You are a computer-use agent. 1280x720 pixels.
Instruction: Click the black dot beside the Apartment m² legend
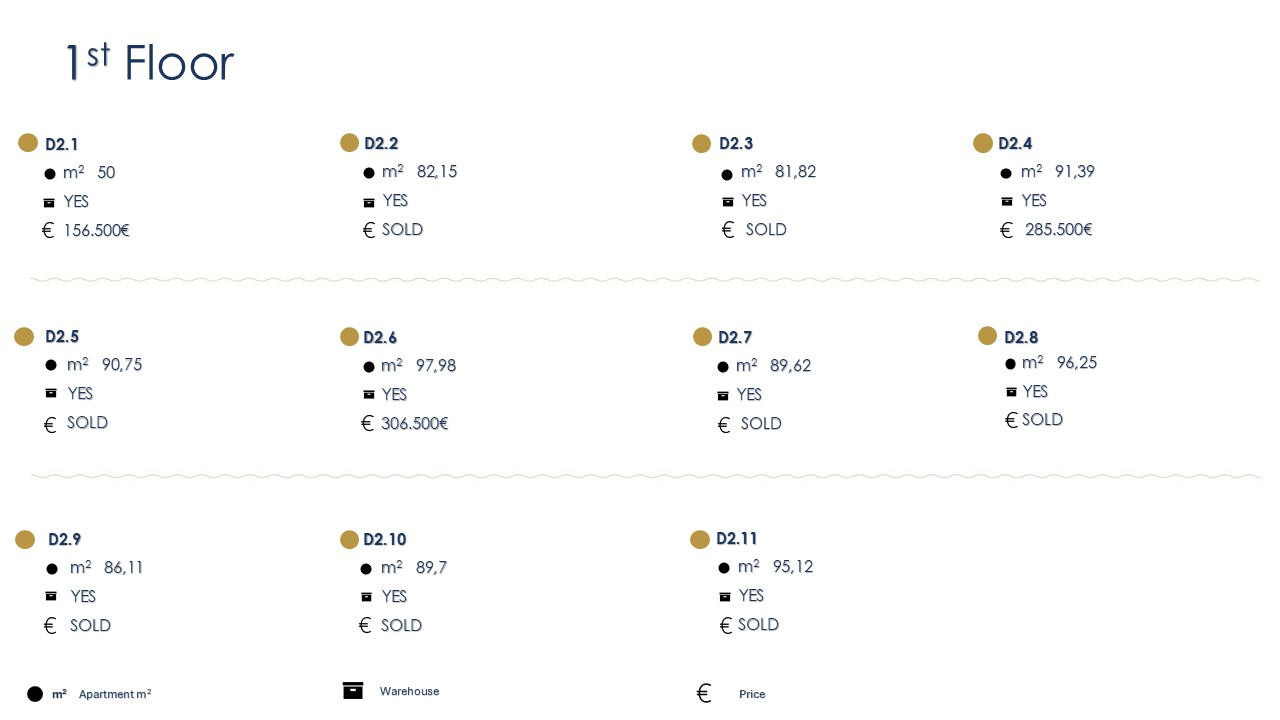coord(35,694)
